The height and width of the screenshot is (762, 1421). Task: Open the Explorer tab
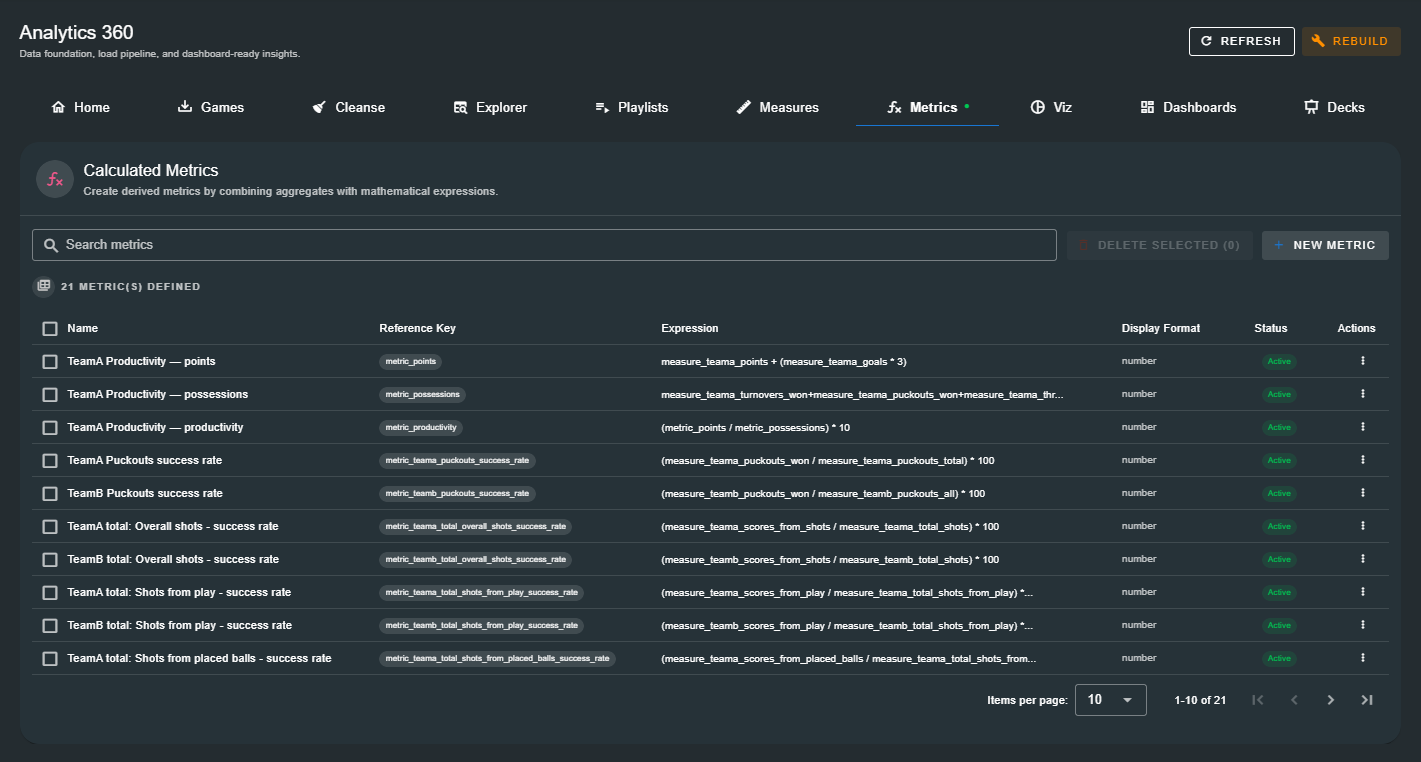[490, 107]
